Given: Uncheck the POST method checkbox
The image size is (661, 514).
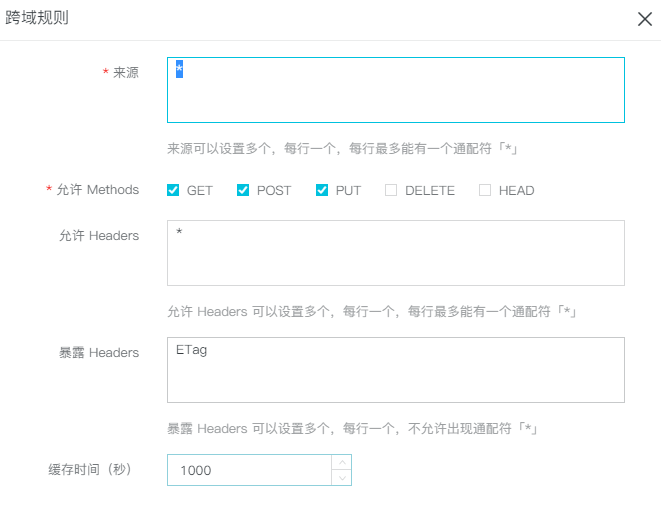Looking at the screenshot, I should 243,190.
